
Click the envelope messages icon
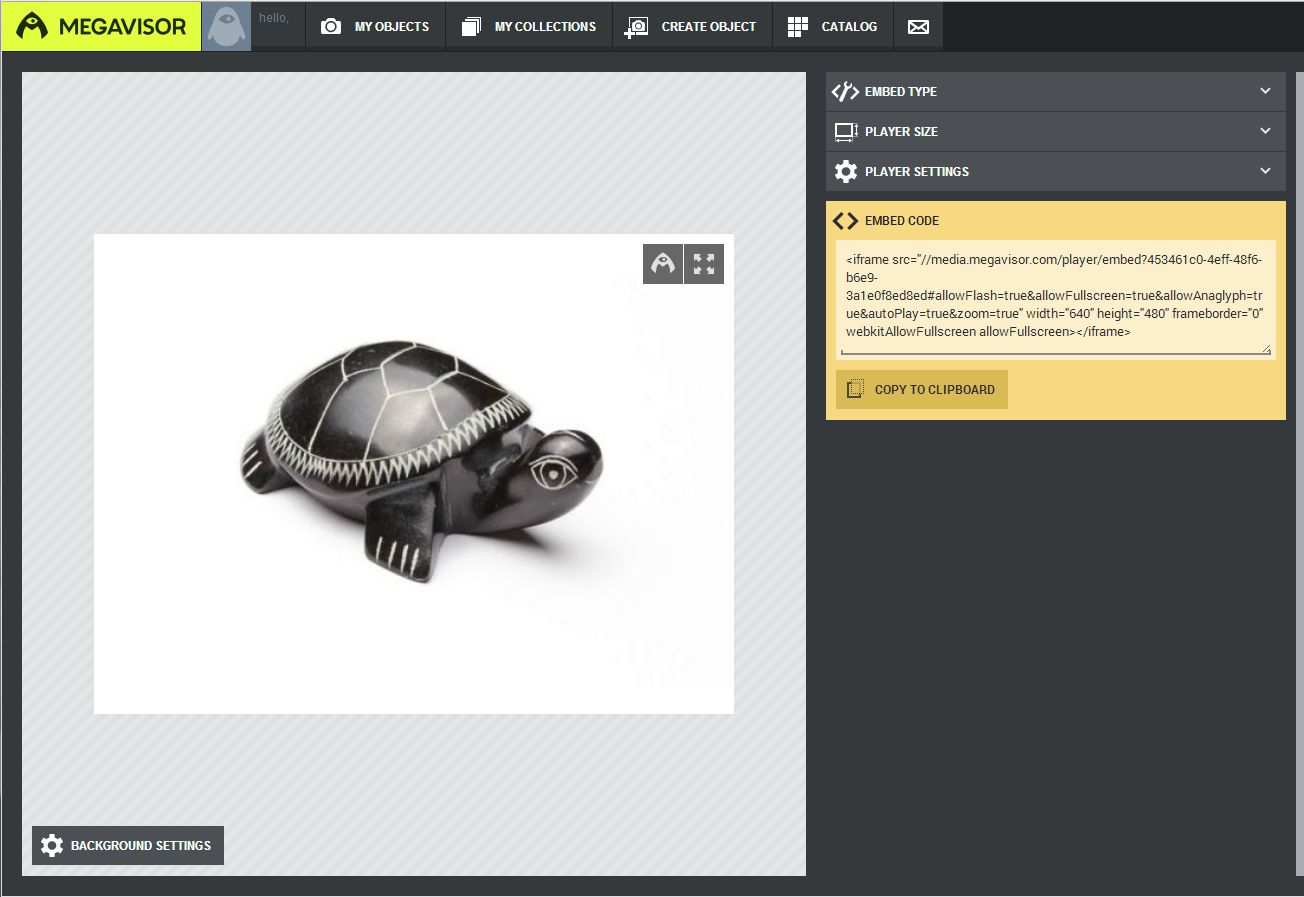[918, 27]
